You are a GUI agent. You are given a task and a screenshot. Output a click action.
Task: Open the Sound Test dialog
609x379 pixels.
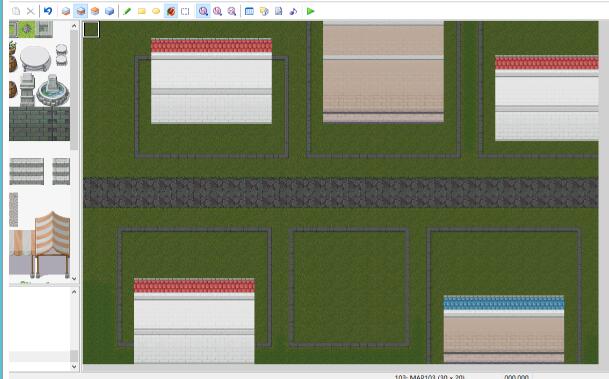click(293, 11)
